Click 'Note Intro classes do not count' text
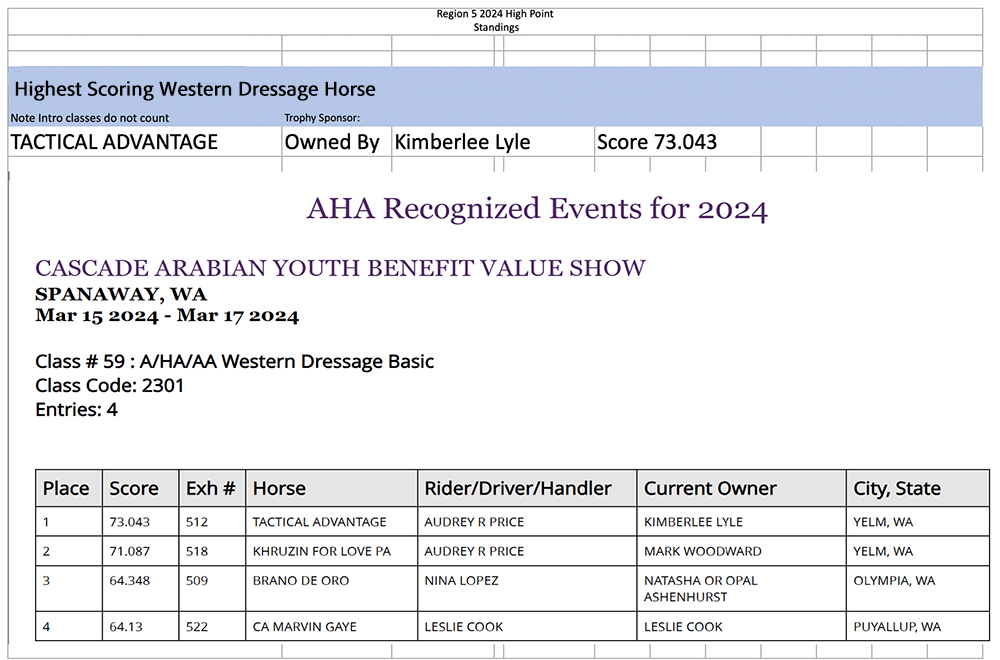This screenshot has width=1000, height=660. pos(90,118)
